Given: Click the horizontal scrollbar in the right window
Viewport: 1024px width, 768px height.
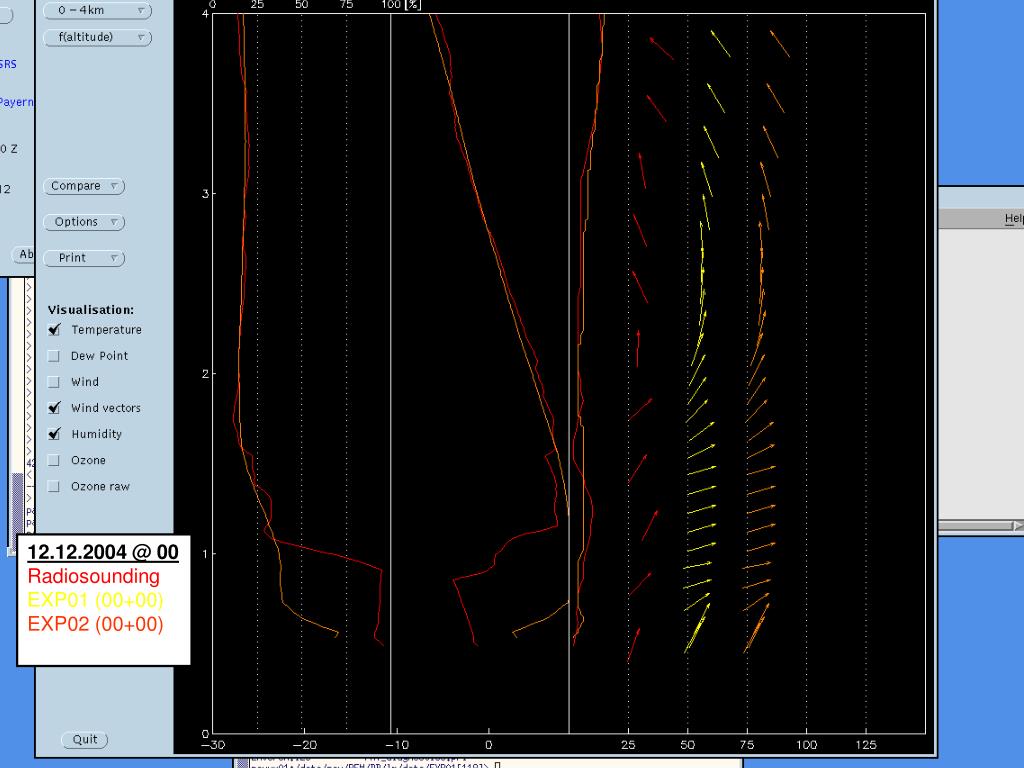Looking at the screenshot, I should point(981,526).
